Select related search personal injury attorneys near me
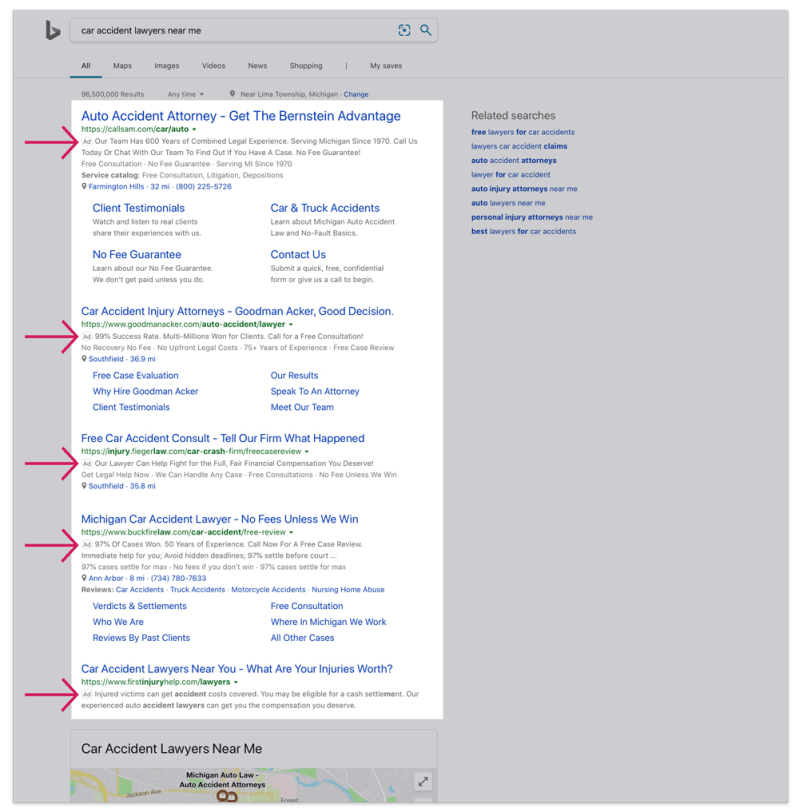The image size is (799, 812). [x=532, y=218]
